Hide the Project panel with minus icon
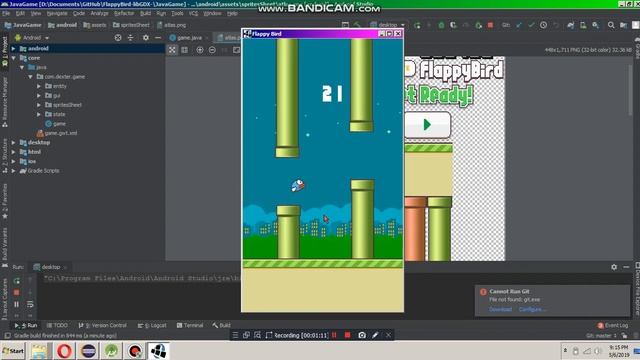 158,38
